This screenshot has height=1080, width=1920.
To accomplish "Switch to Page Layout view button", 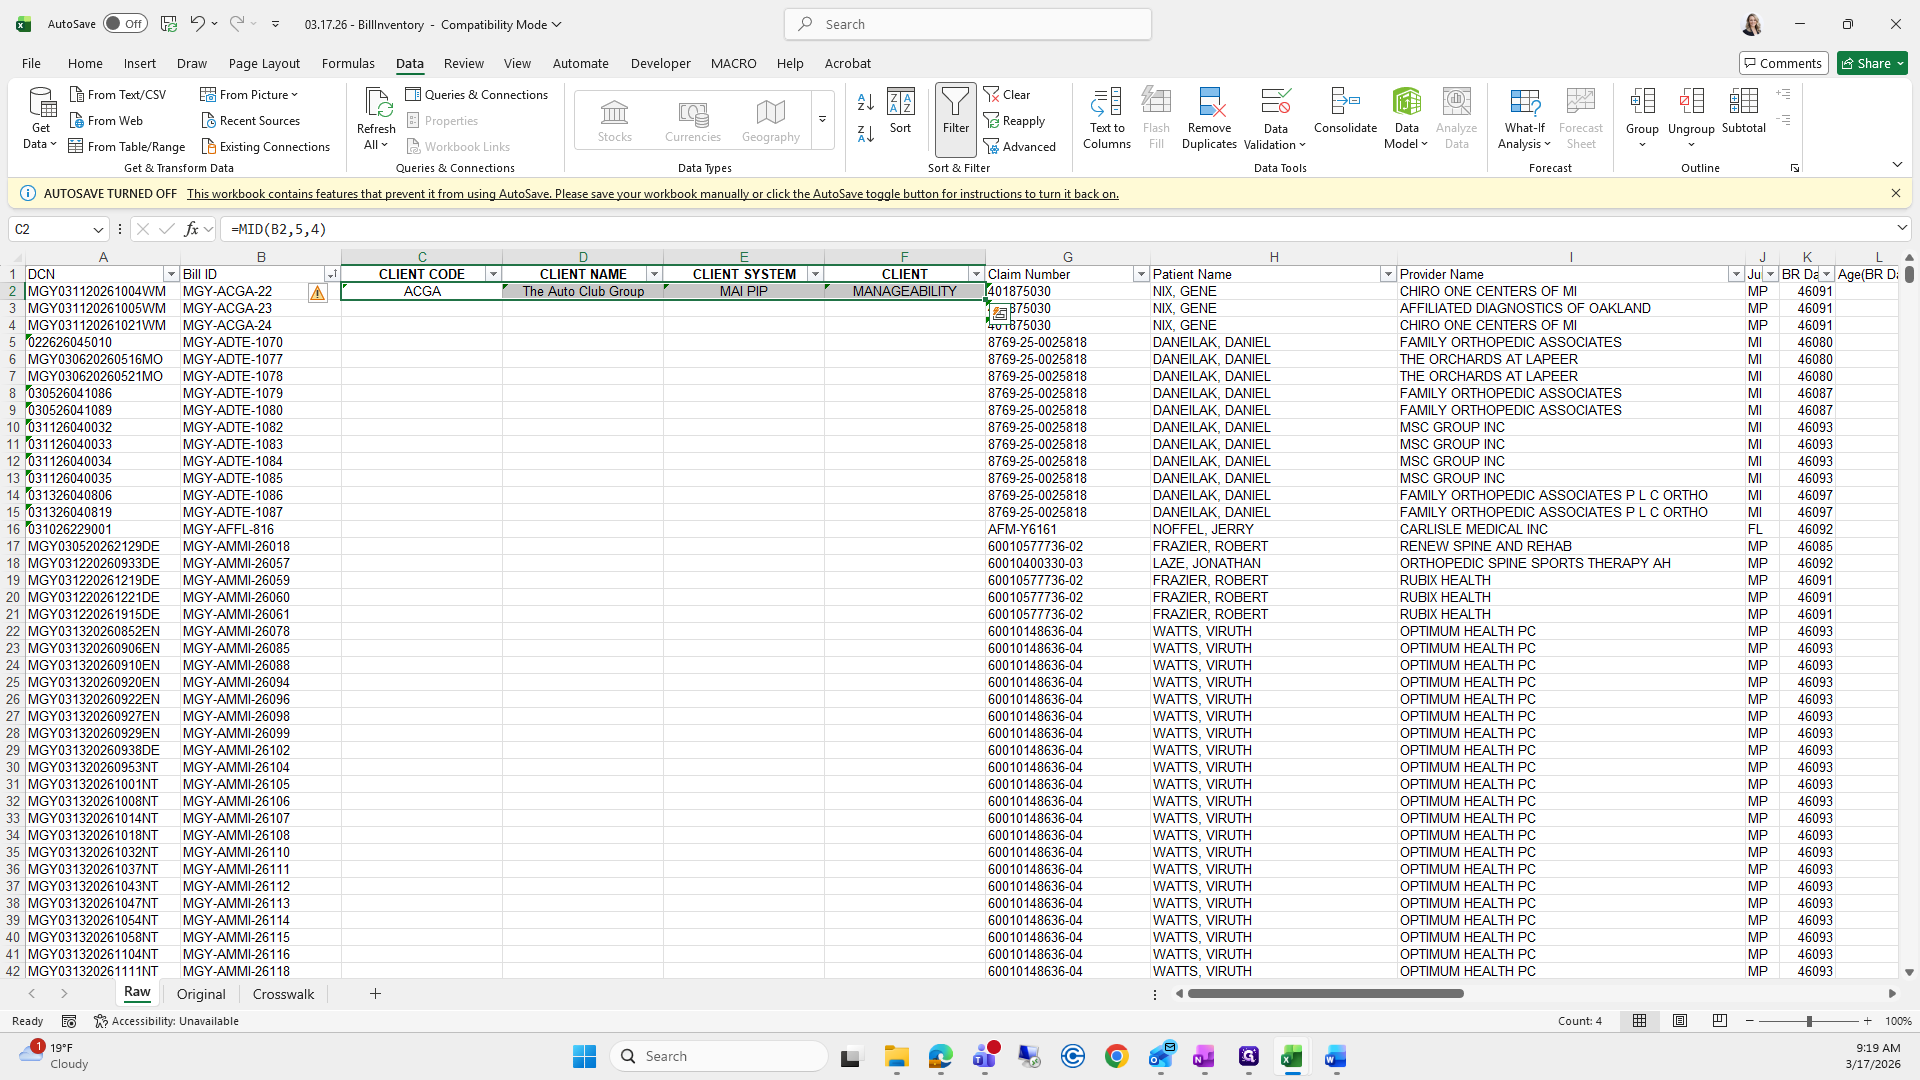I will (x=1680, y=1021).
